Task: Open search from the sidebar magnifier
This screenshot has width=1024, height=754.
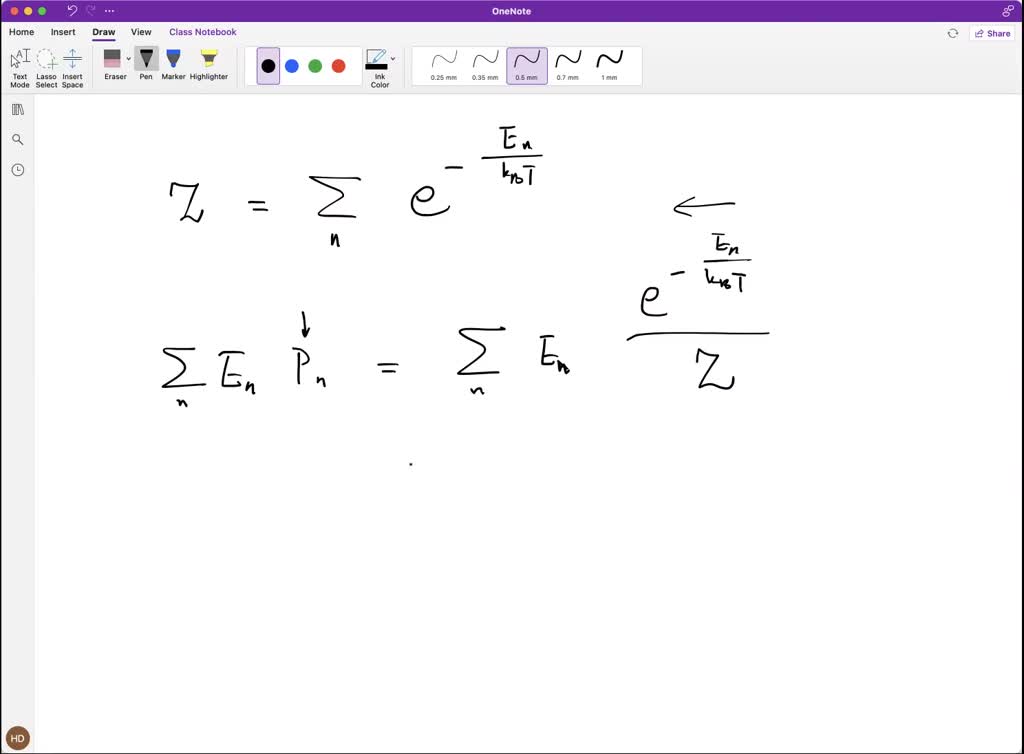Action: (x=17, y=140)
